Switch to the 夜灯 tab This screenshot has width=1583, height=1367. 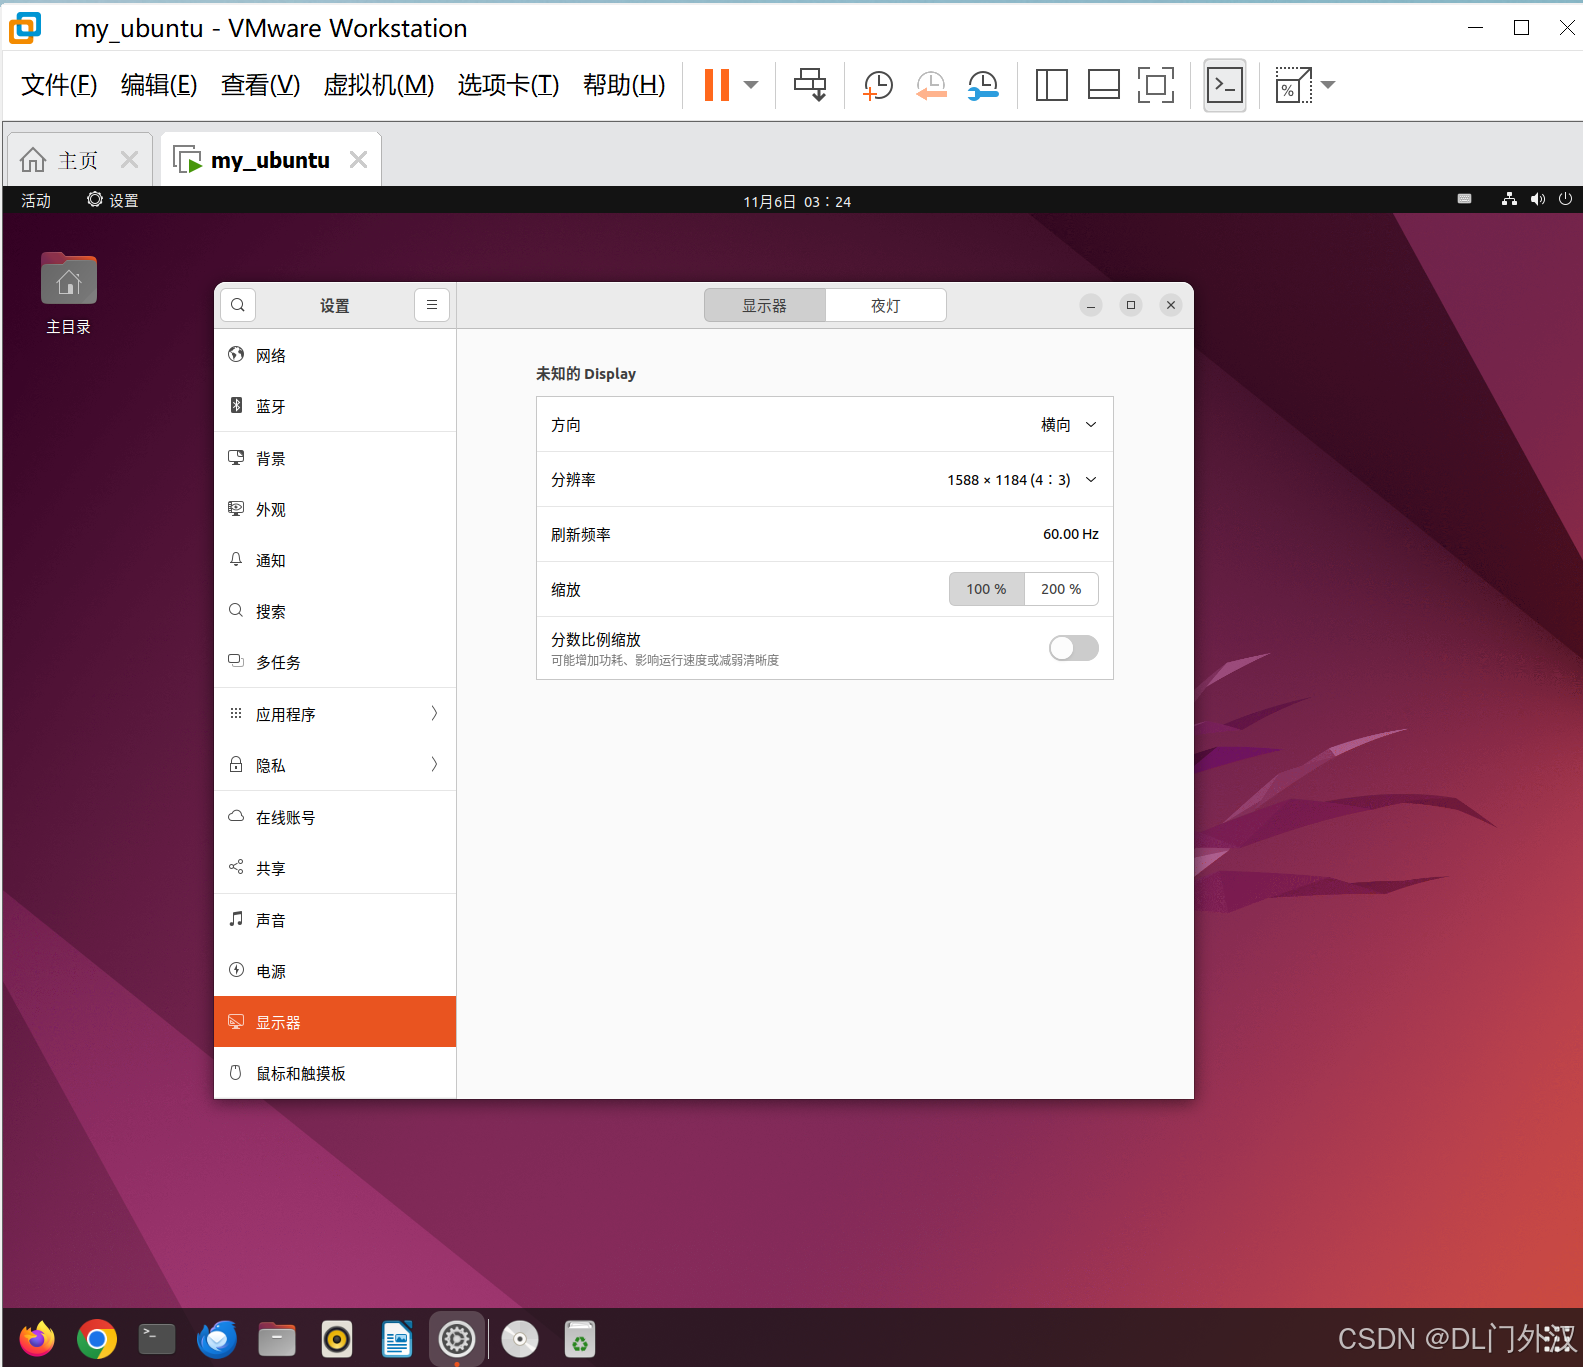(886, 305)
